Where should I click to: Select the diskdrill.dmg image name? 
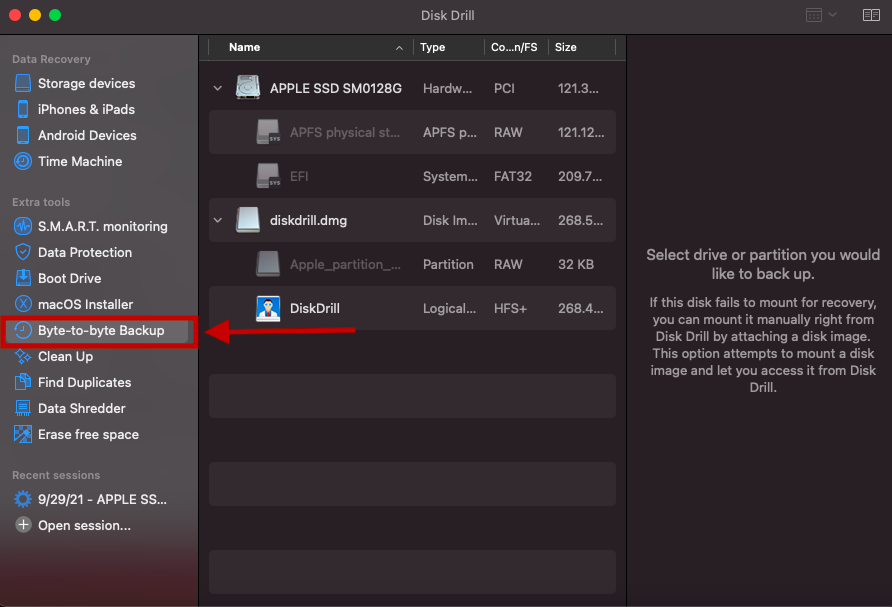[308, 220]
